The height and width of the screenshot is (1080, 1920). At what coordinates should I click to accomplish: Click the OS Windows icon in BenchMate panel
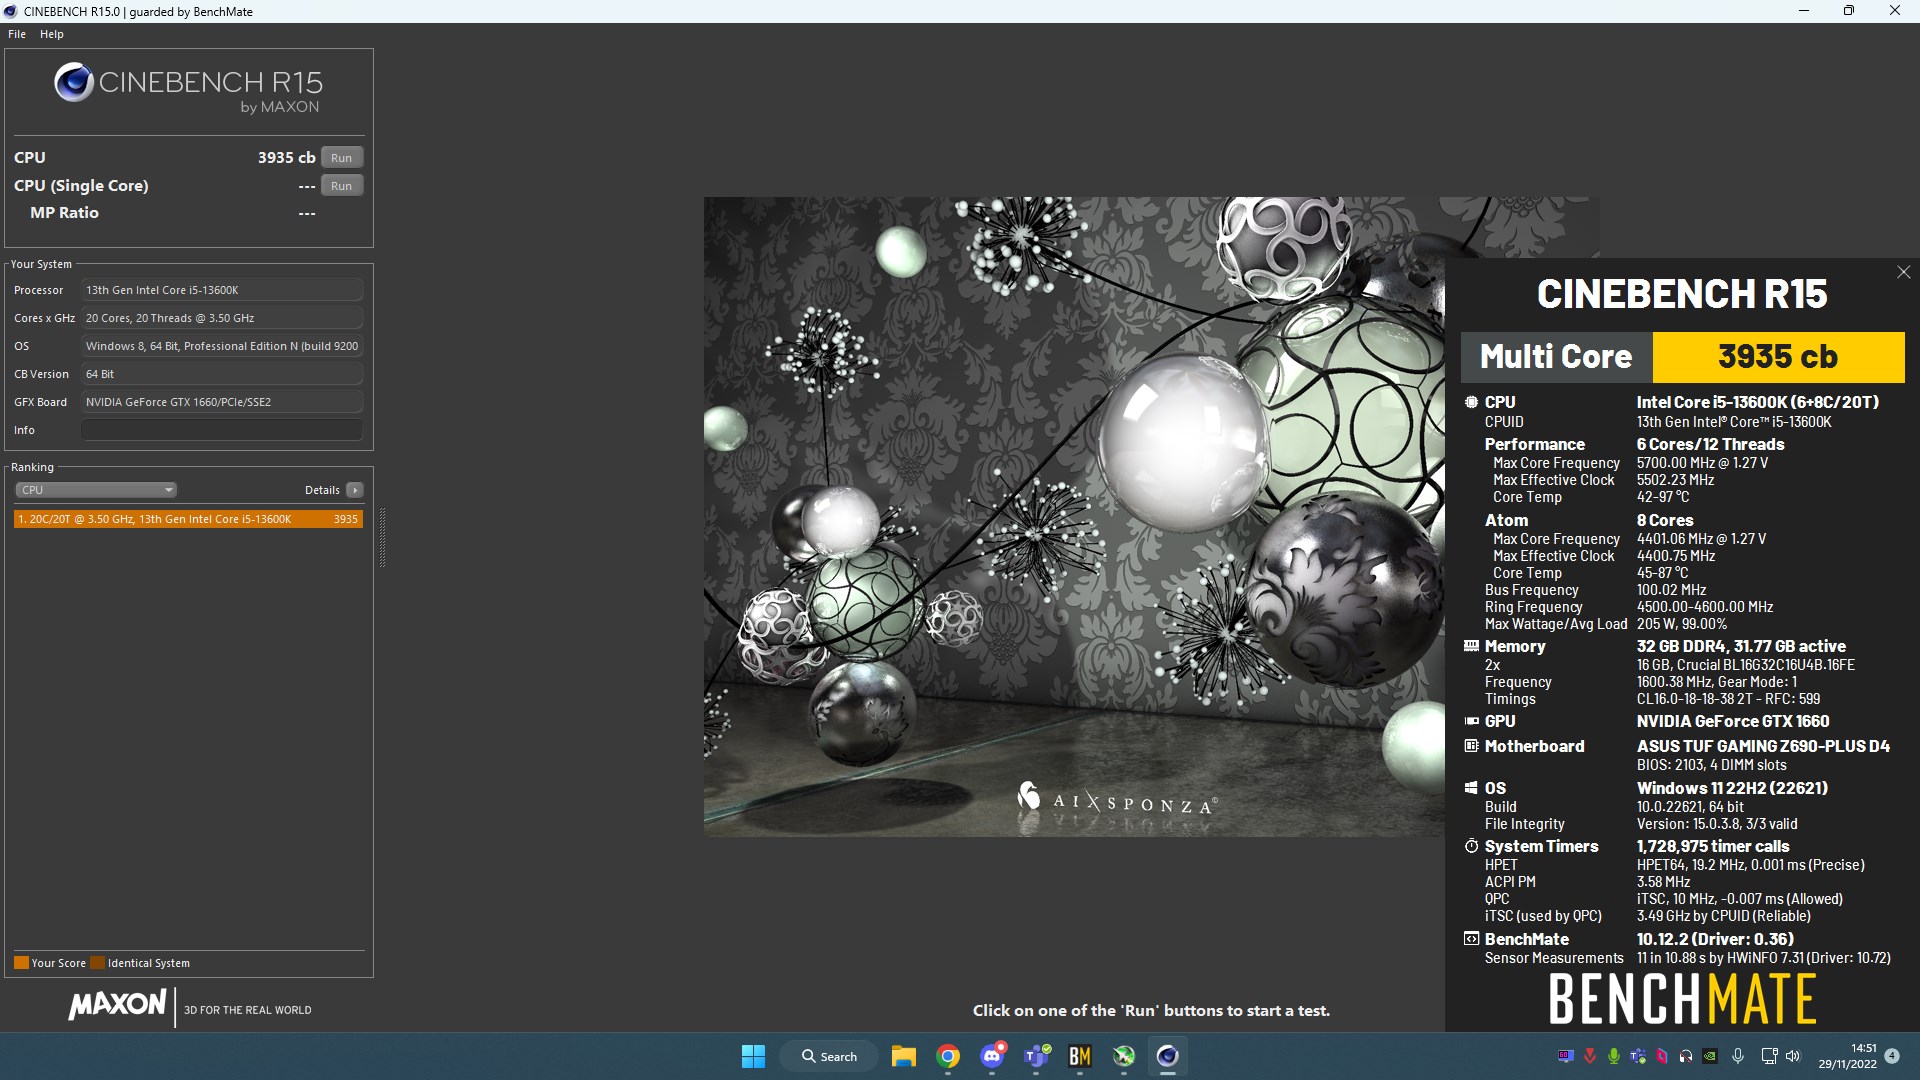click(x=1471, y=788)
